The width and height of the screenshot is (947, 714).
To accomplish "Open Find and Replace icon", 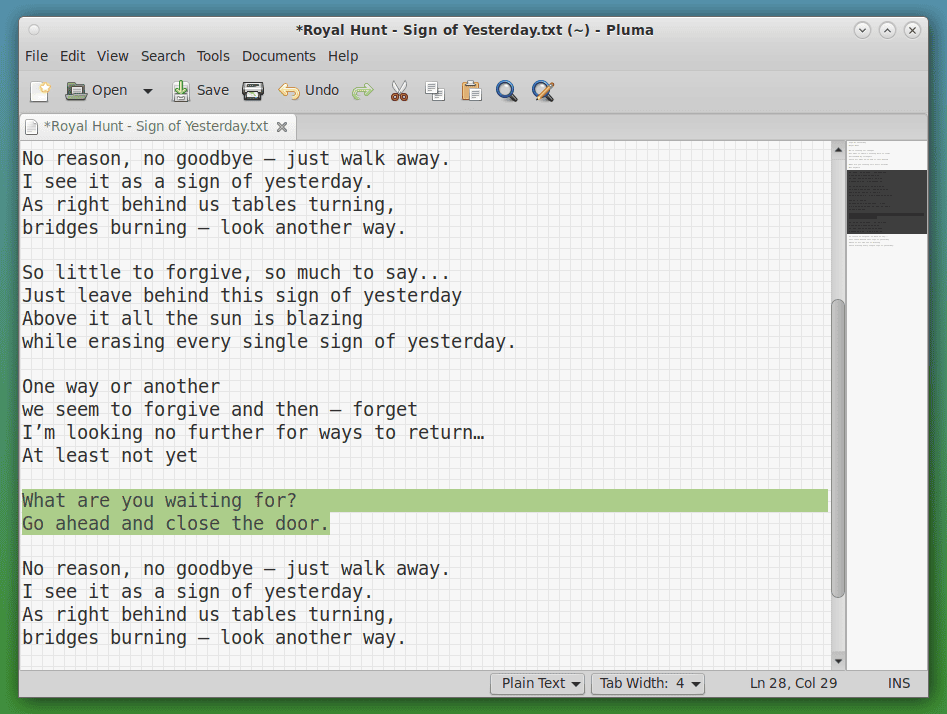I will click(543, 91).
